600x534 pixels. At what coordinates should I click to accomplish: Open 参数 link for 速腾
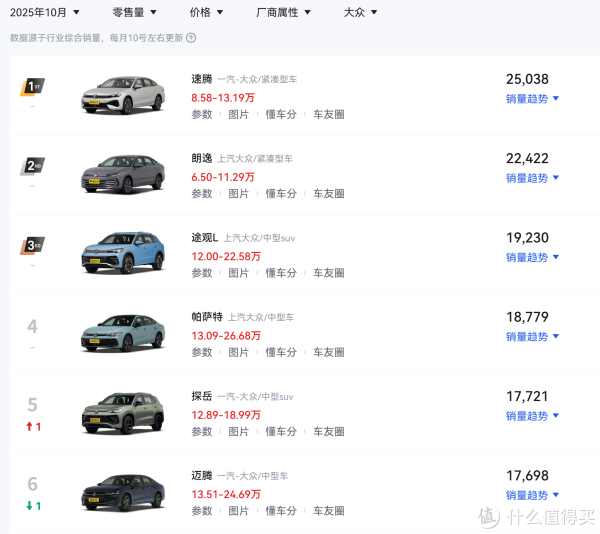tap(202, 114)
